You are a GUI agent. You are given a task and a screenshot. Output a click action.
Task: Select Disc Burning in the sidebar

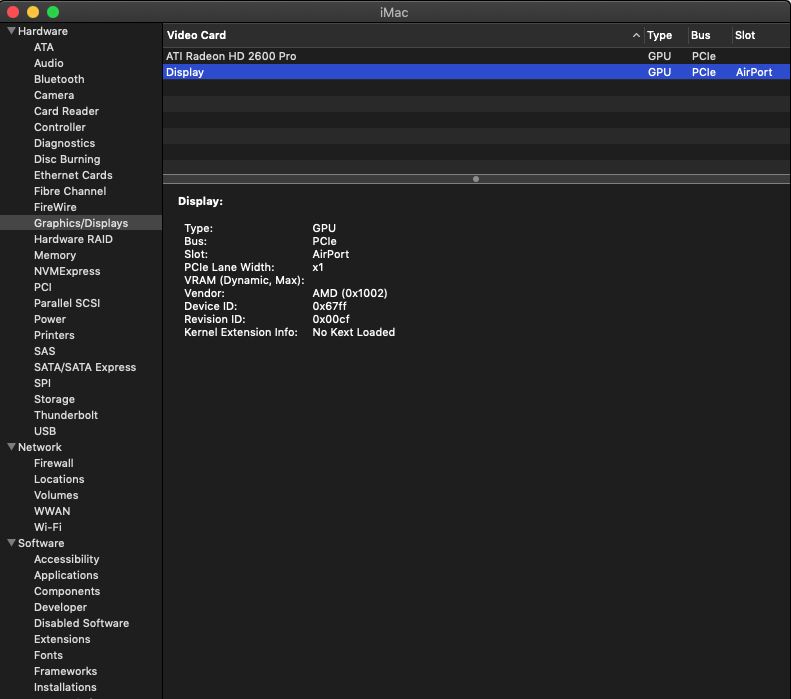pyautogui.click(x=67, y=159)
